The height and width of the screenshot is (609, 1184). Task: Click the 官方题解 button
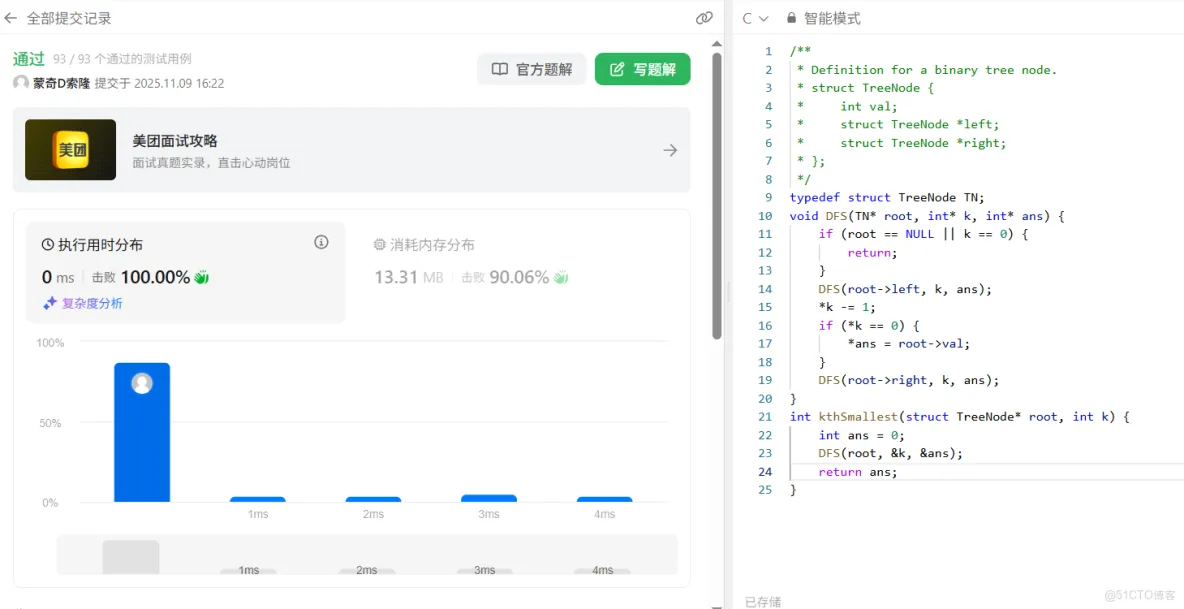(x=529, y=69)
